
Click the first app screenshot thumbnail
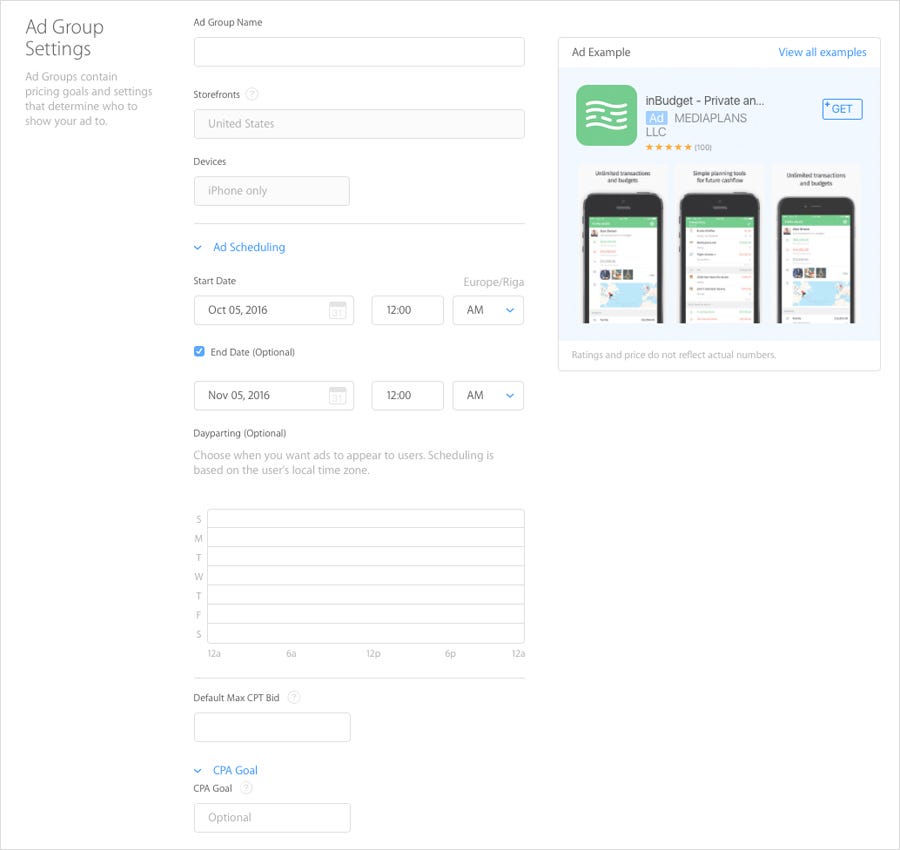click(623, 246)
